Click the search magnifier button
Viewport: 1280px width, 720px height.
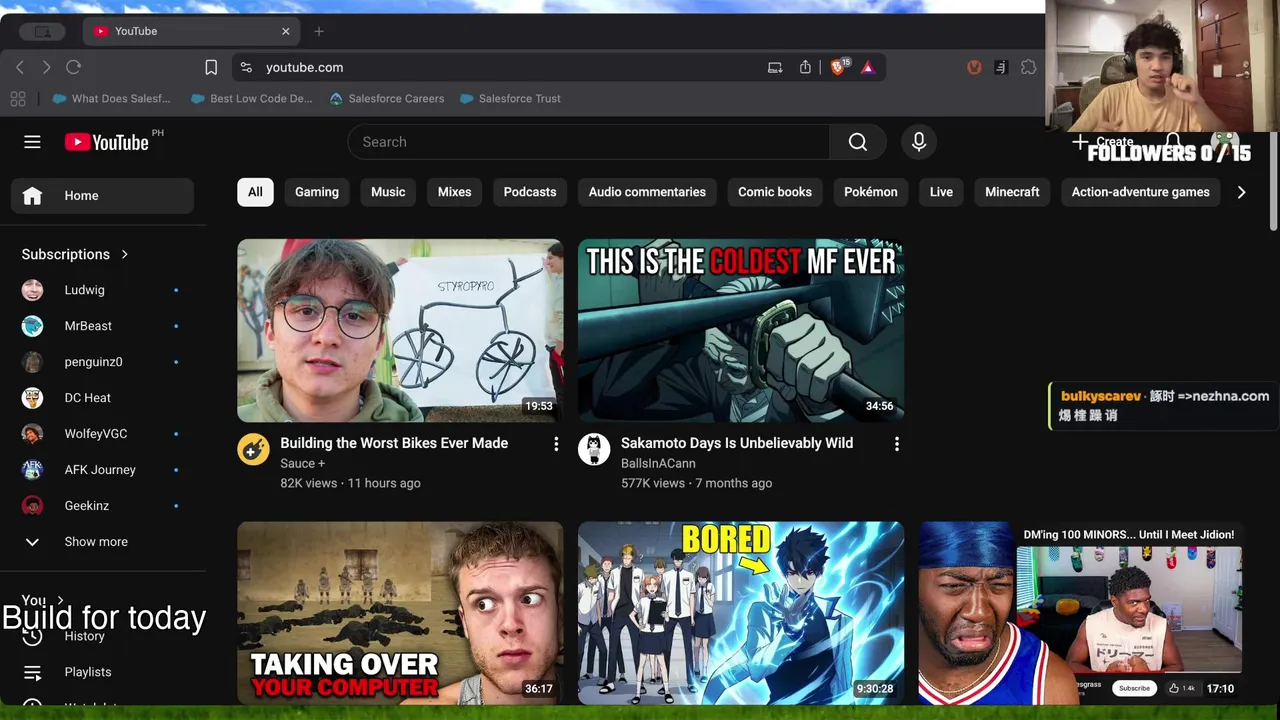[x=858, y=142]
